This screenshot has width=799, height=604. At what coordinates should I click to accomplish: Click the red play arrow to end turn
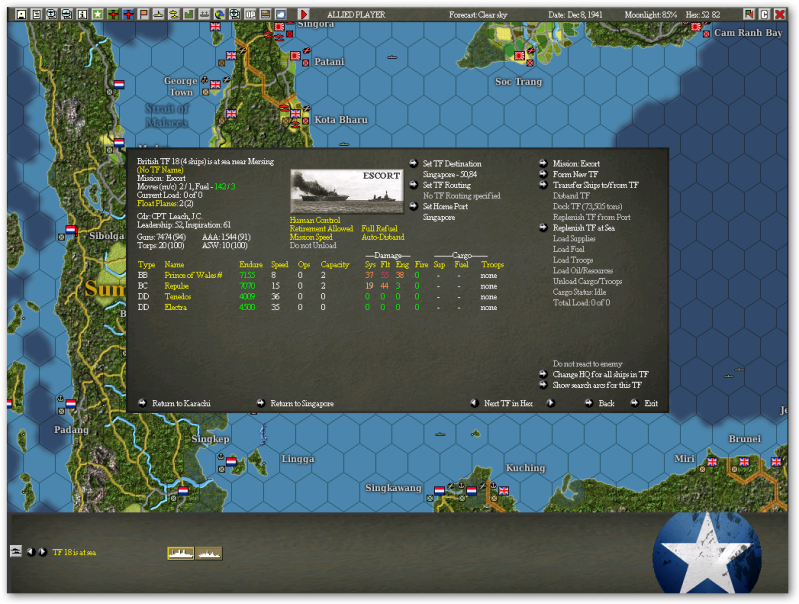[304, 14]
